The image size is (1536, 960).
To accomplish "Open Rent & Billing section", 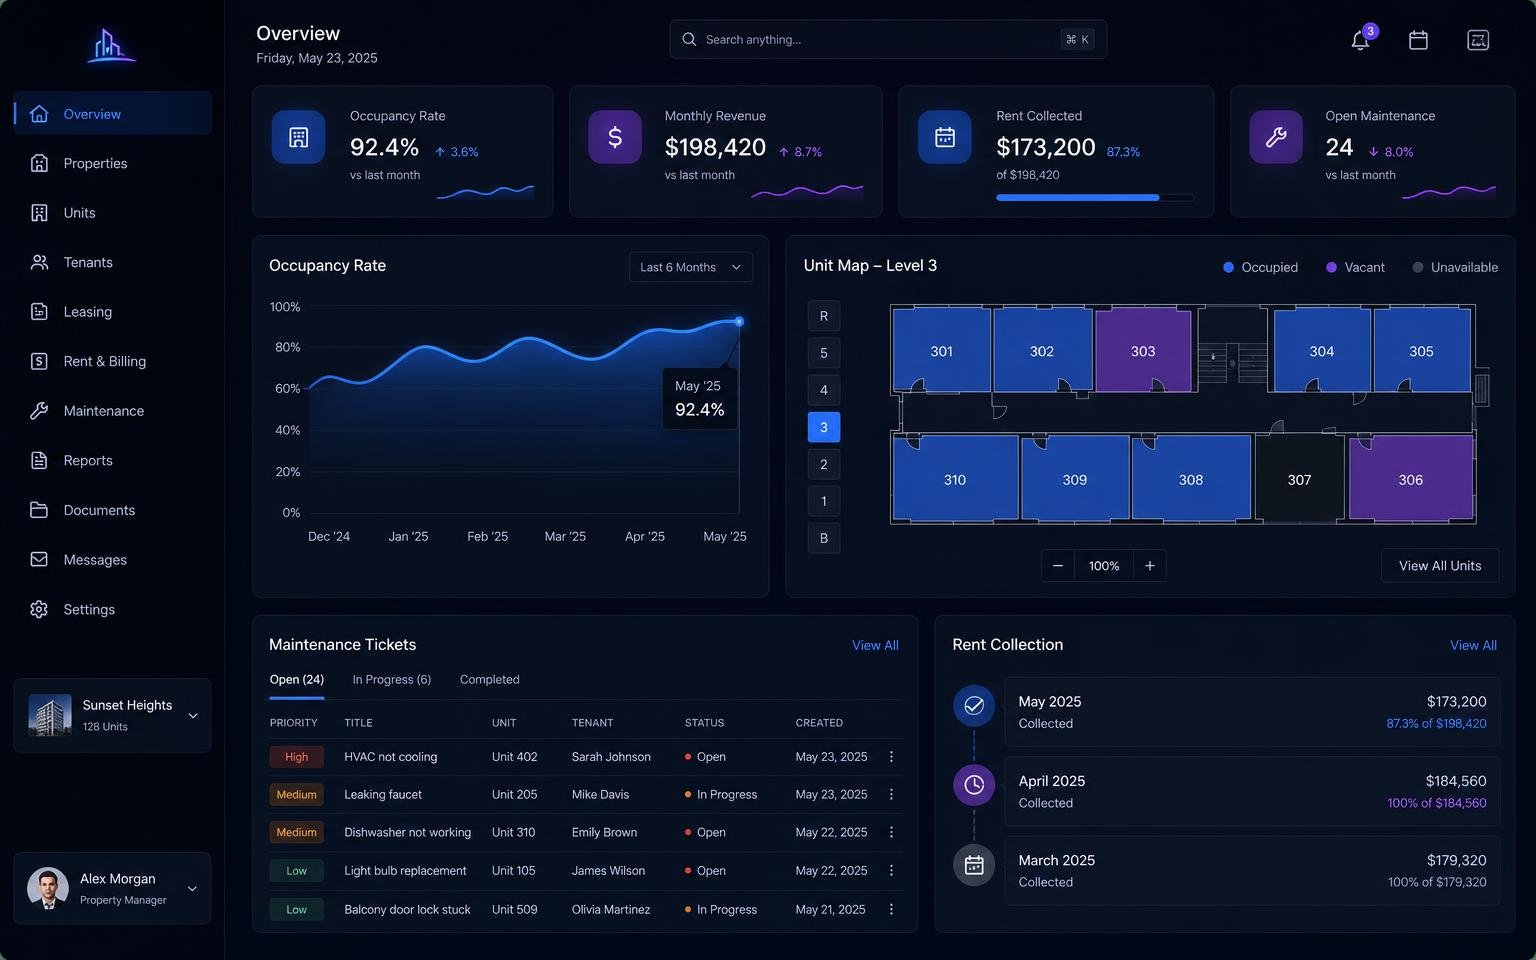I will (113, 361).
